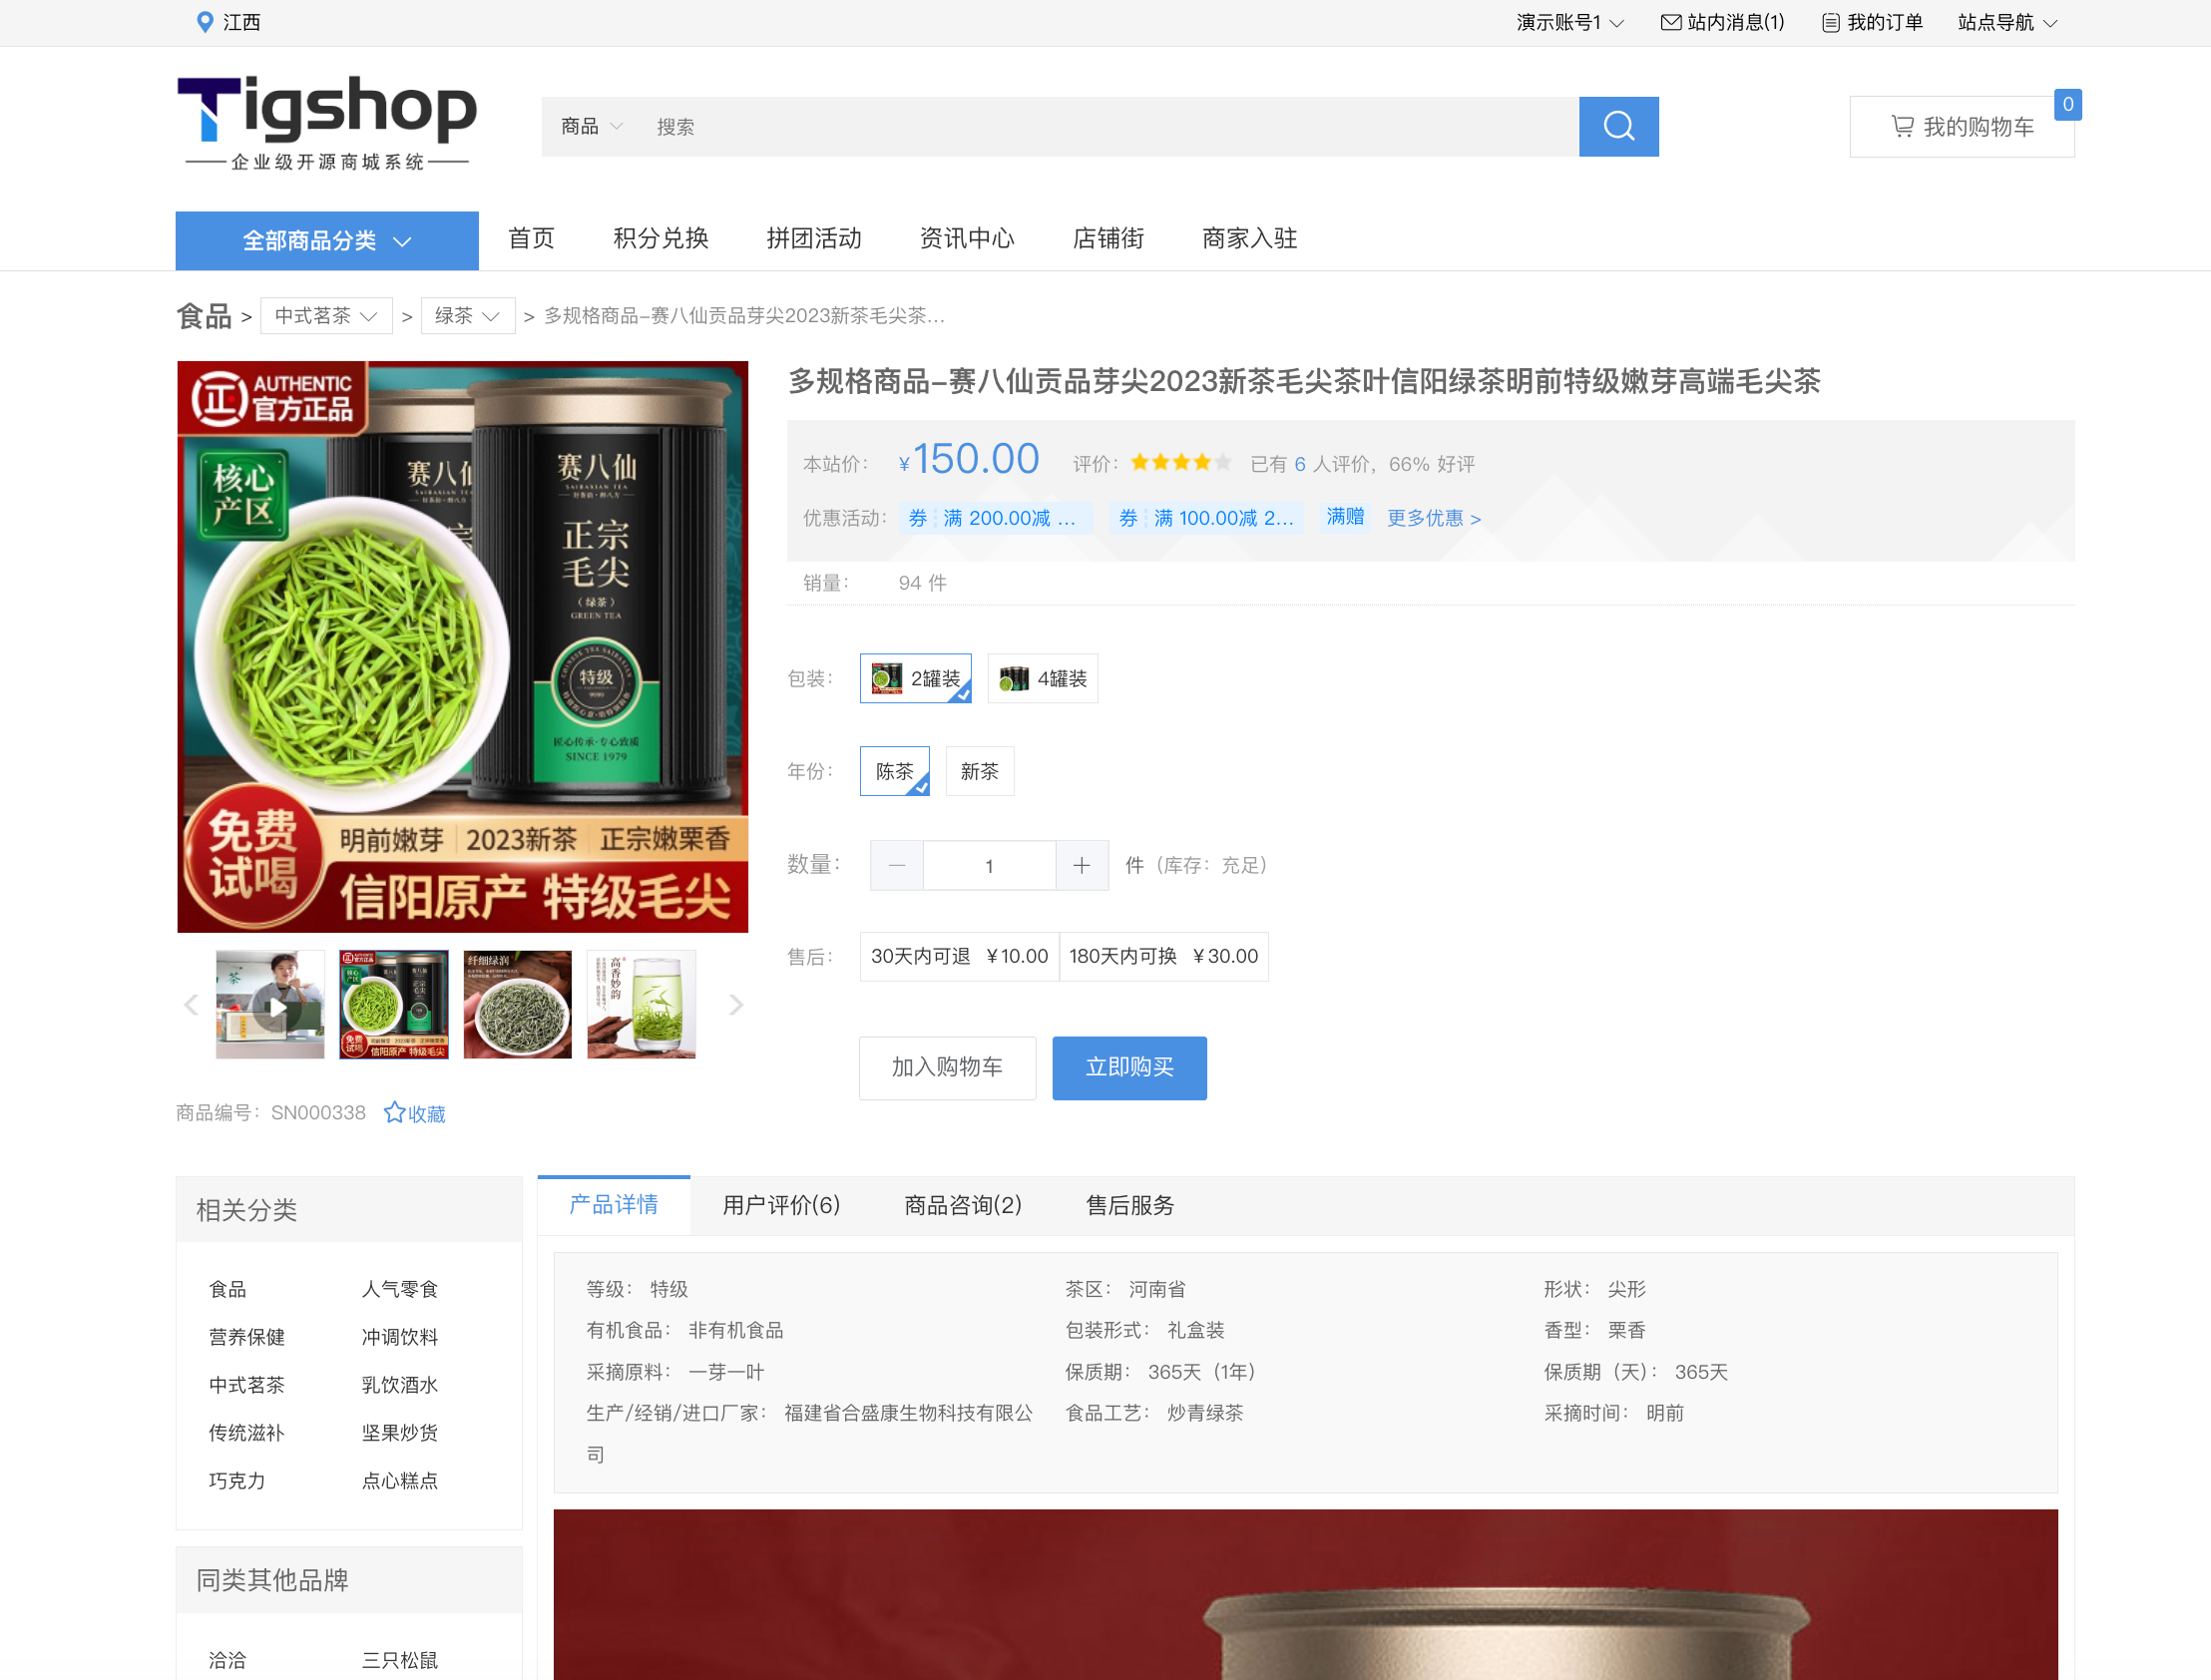The width and height of the screenshot is (2211, 1680).
Task: Click the cart count badge 0
Action: [2067, 104]
